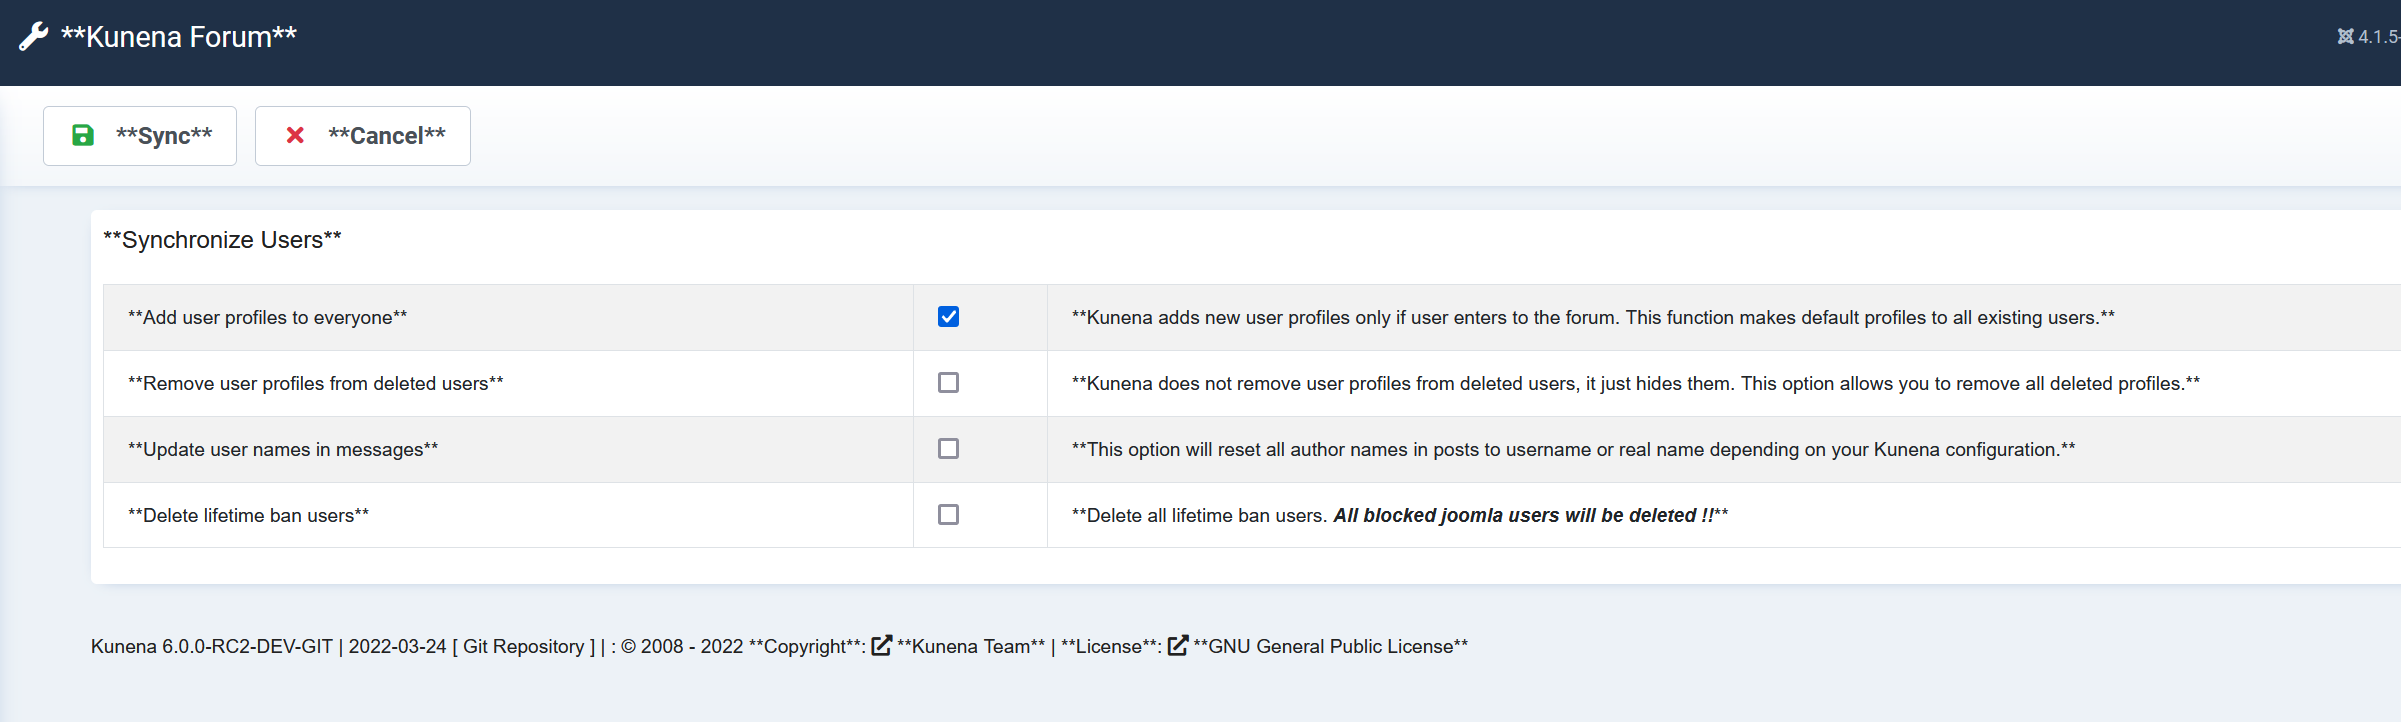
Task: Check Delete lifetime ban users option
Action: (948, 515)
